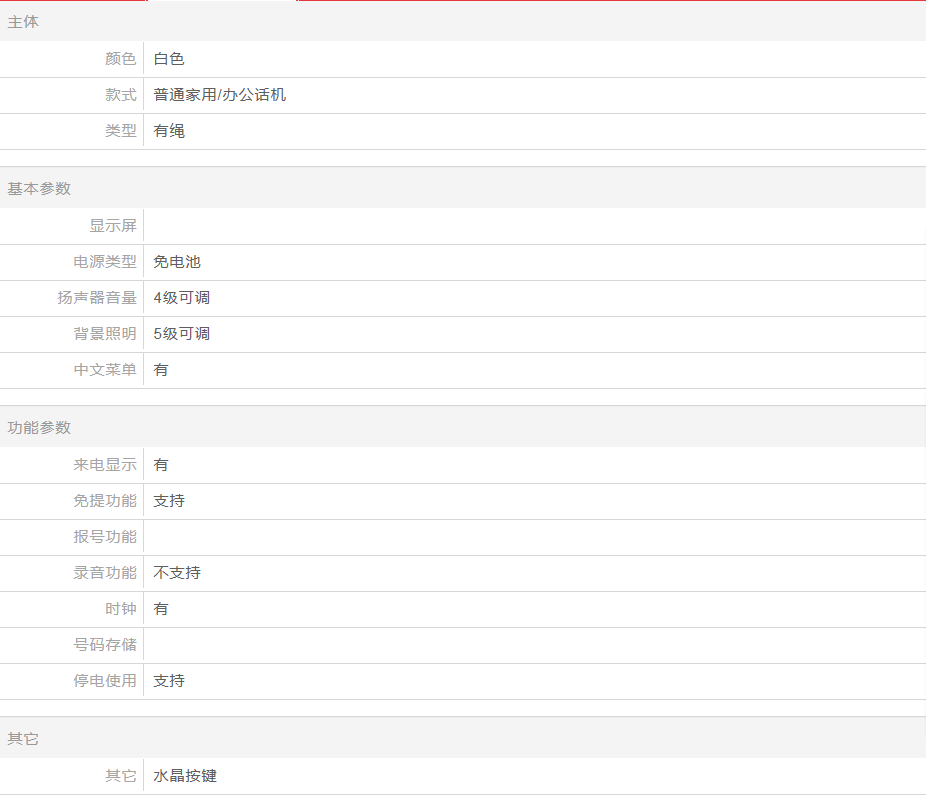Click the 来电显示 label
This screenshot has width=926, height=796.
coord(105,465)
